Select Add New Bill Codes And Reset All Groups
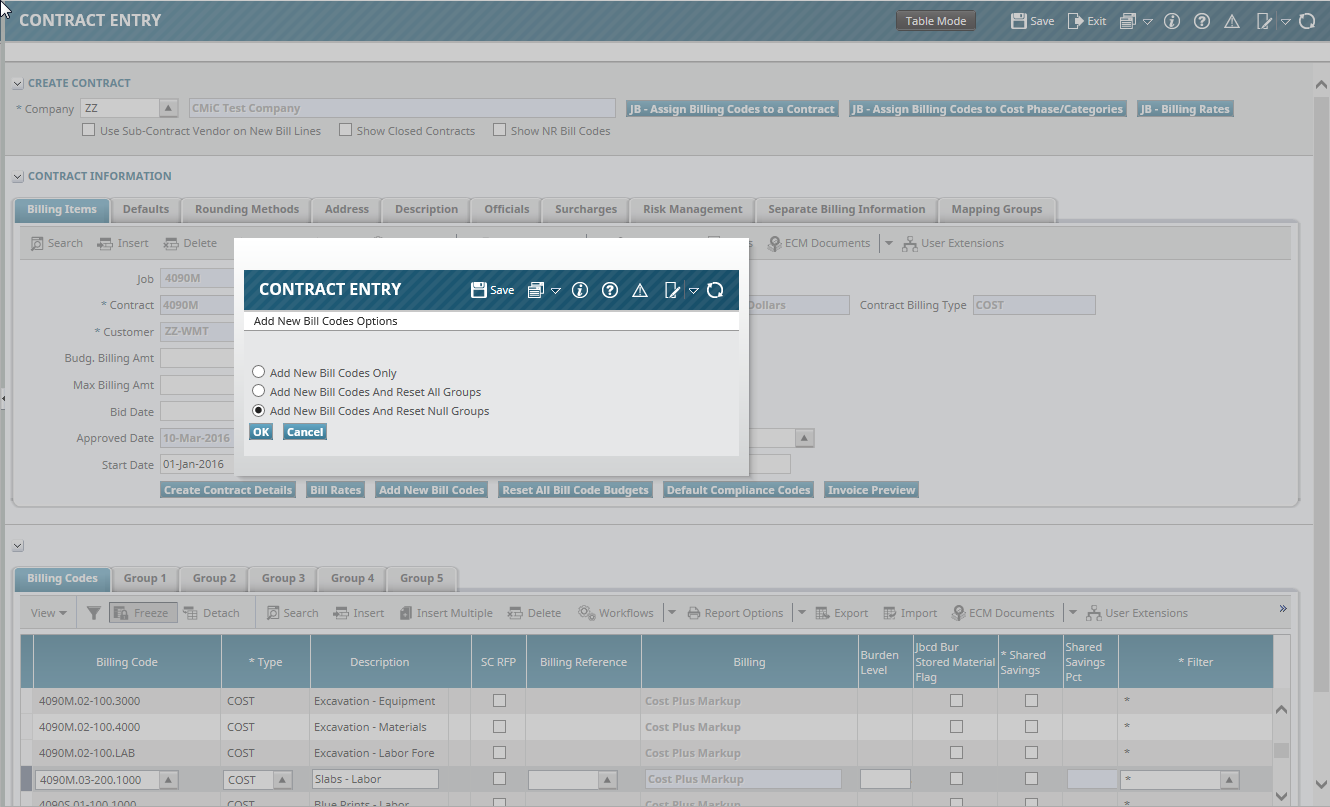 click(x=259, y=391)
